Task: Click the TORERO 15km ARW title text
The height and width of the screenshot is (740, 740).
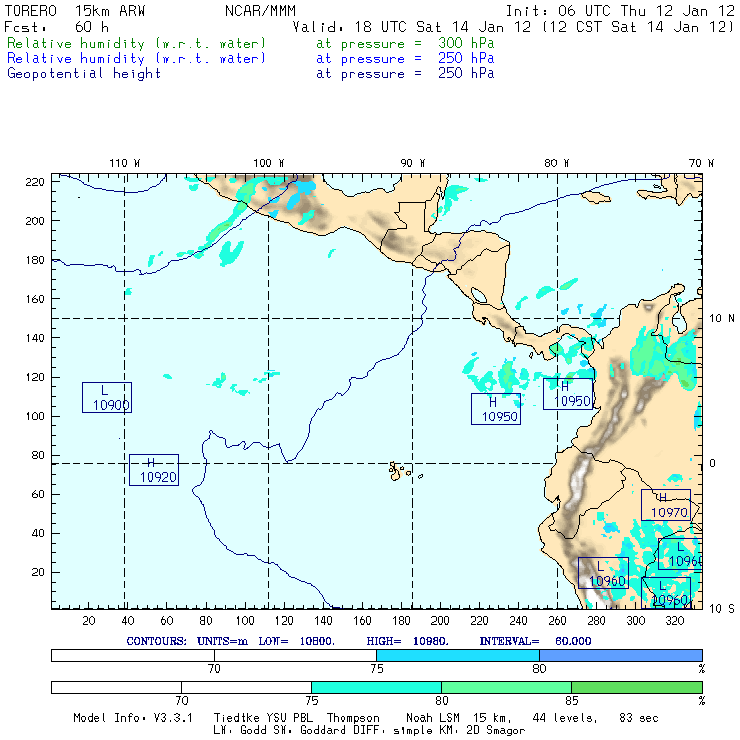Action: (75, 11)
